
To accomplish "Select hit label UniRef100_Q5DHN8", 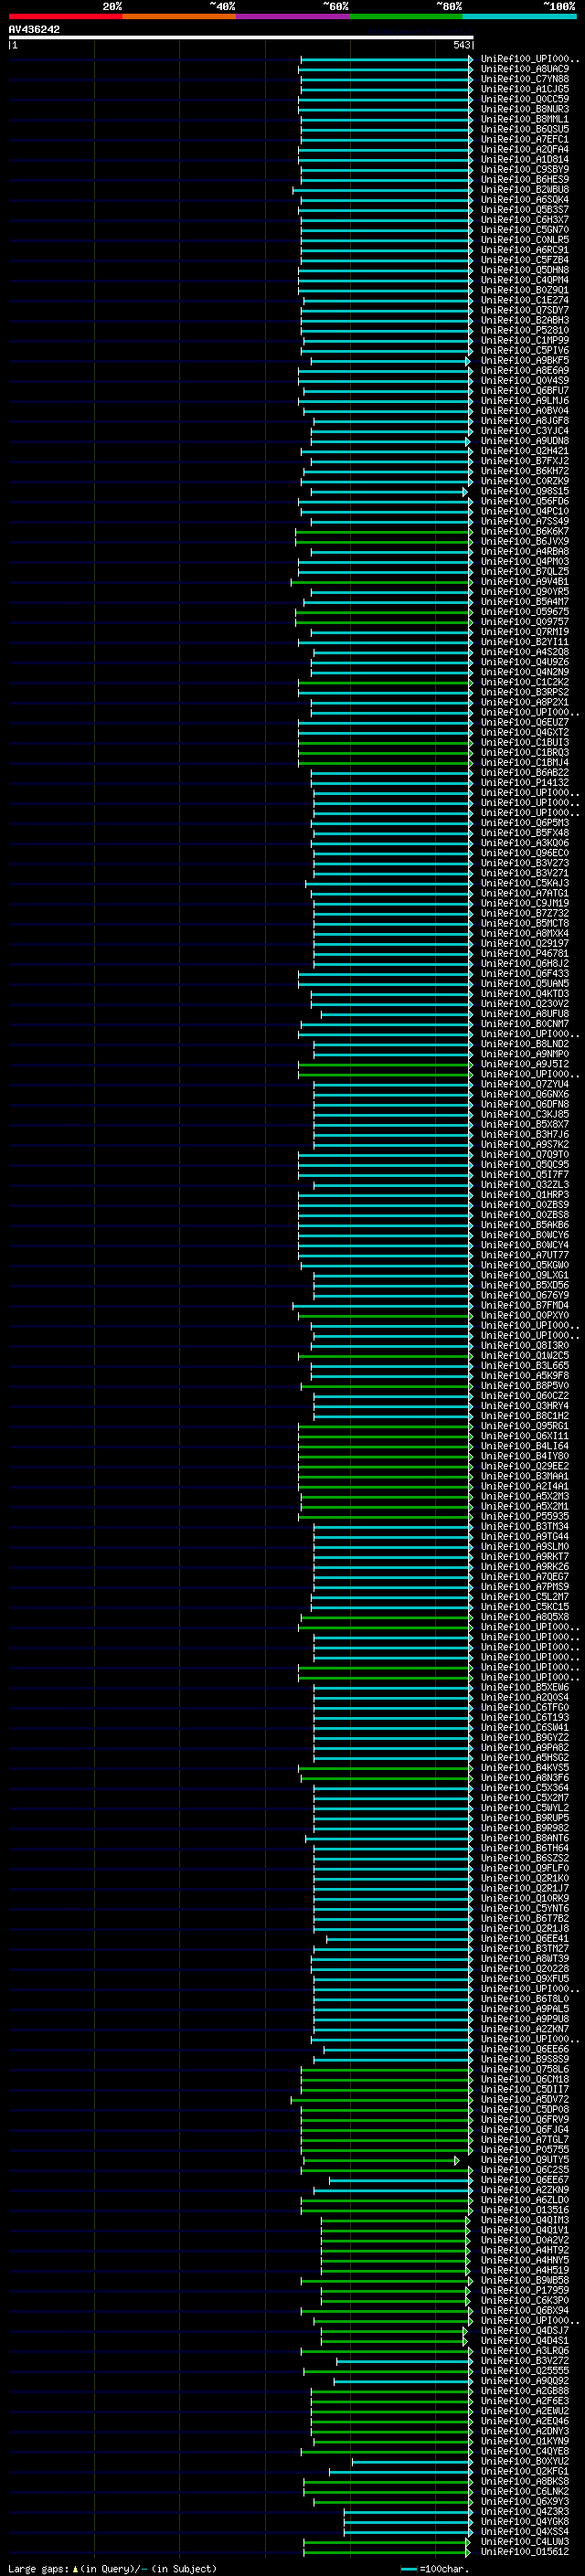I will click(525, 270).
